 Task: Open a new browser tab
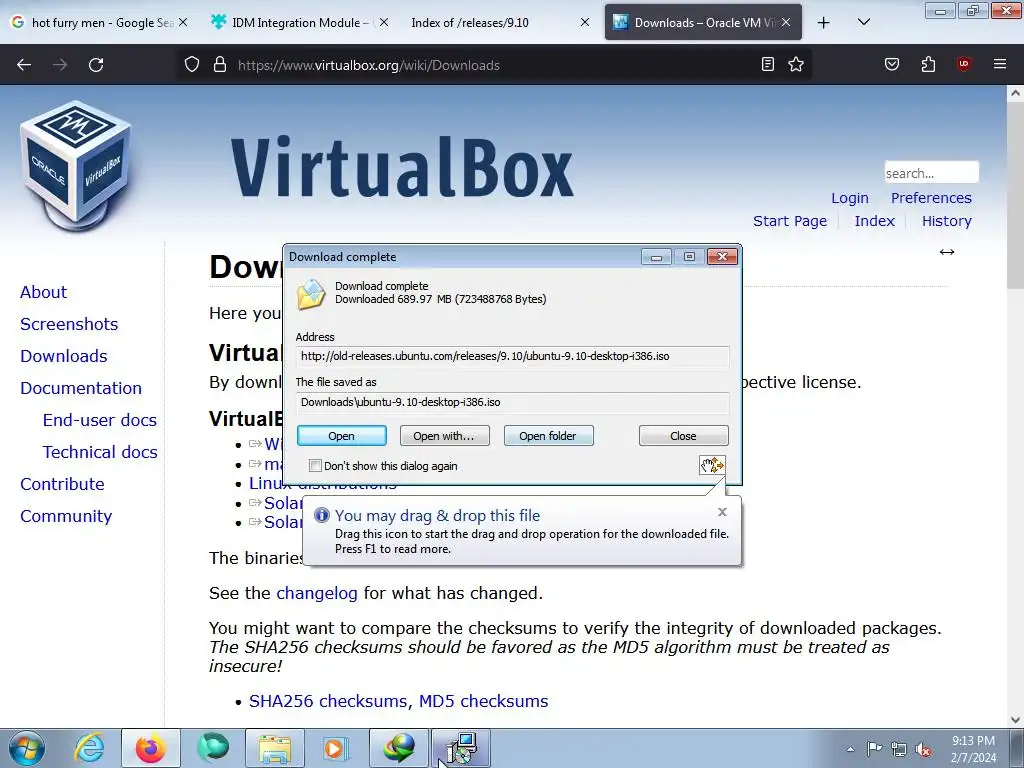[824, 23]
